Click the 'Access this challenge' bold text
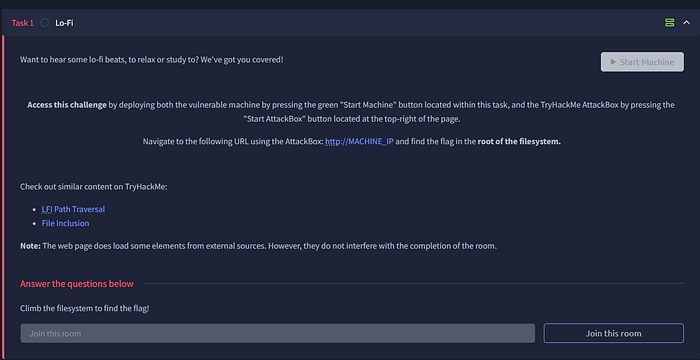This screenshot has height=360, width=700. [67, 105]
